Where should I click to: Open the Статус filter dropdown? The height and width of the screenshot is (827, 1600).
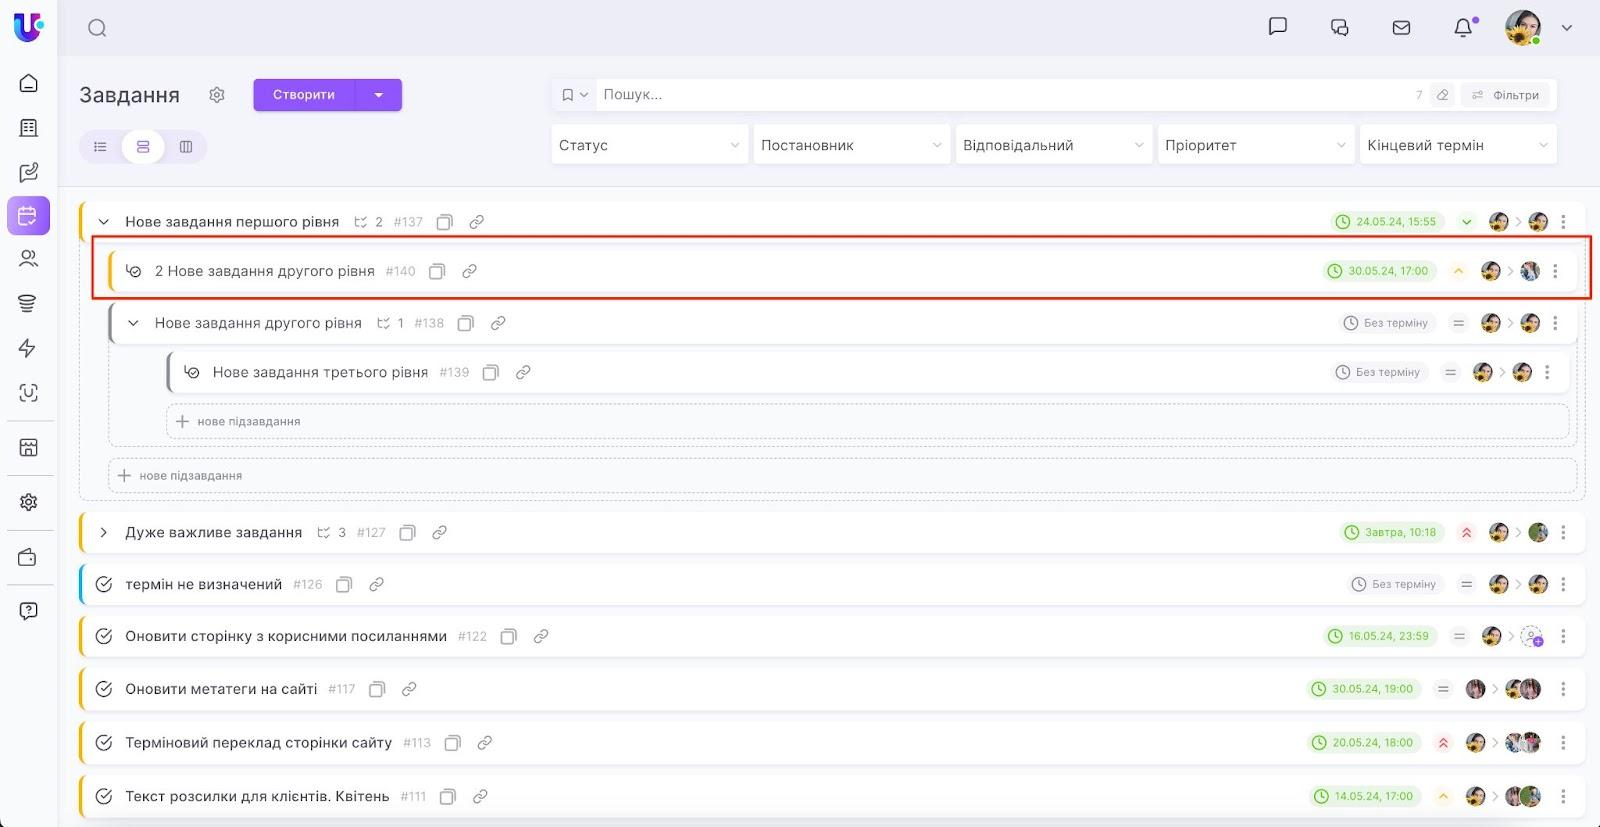pos(650,145)
